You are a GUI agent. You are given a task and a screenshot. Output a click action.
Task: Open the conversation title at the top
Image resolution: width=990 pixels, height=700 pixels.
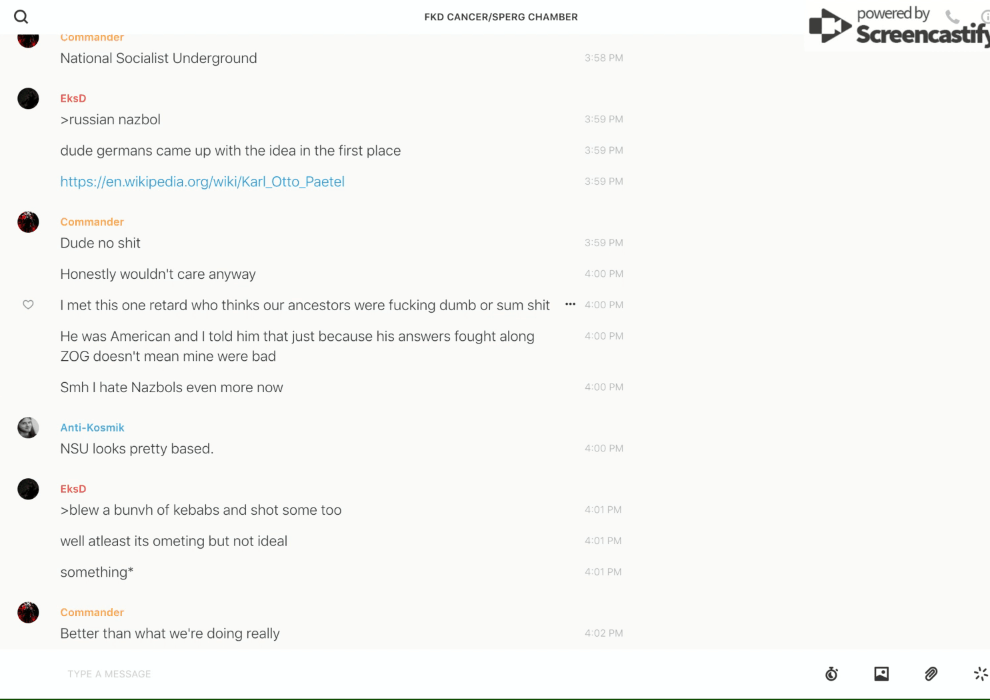(x=501, y=17)
